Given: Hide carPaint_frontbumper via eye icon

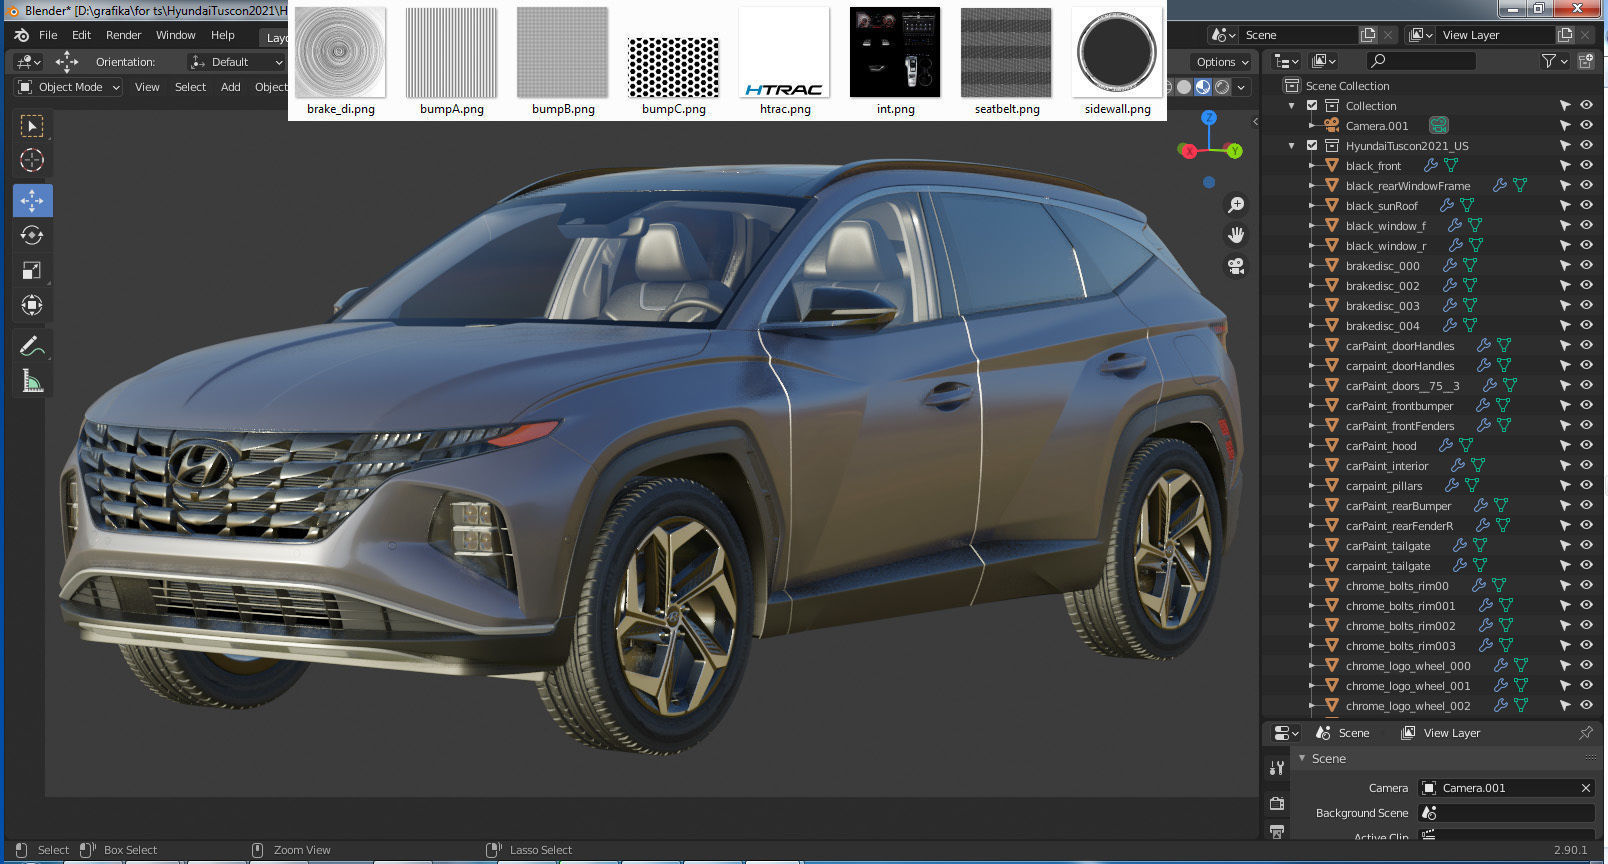Looking at the screenshot, I should 1587,406.
